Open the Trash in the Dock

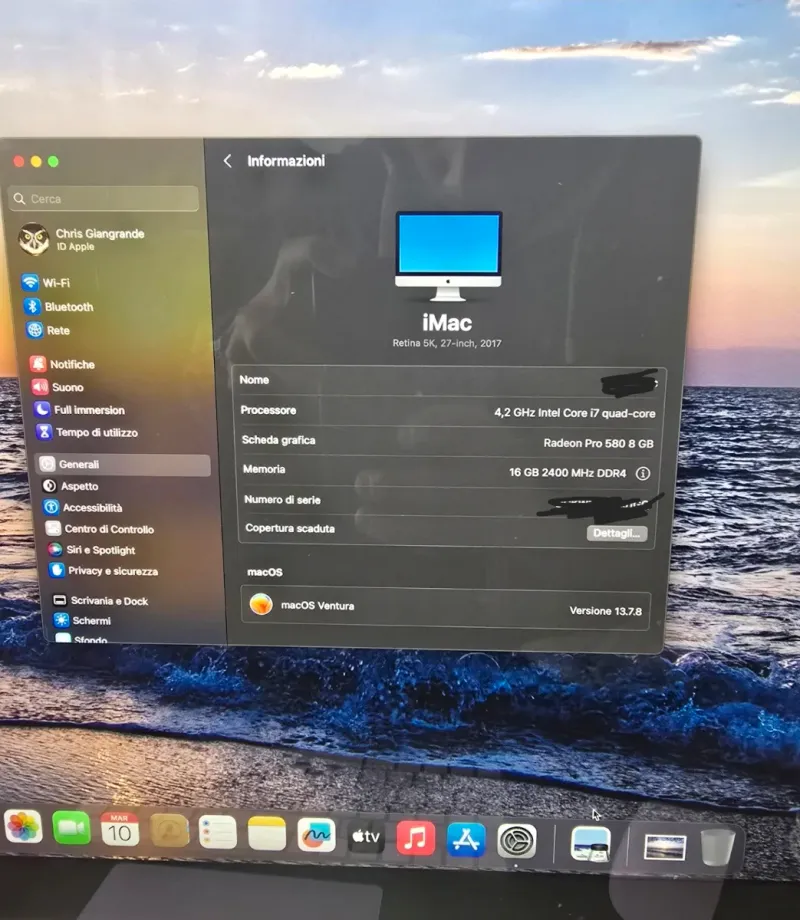(717, 847)
